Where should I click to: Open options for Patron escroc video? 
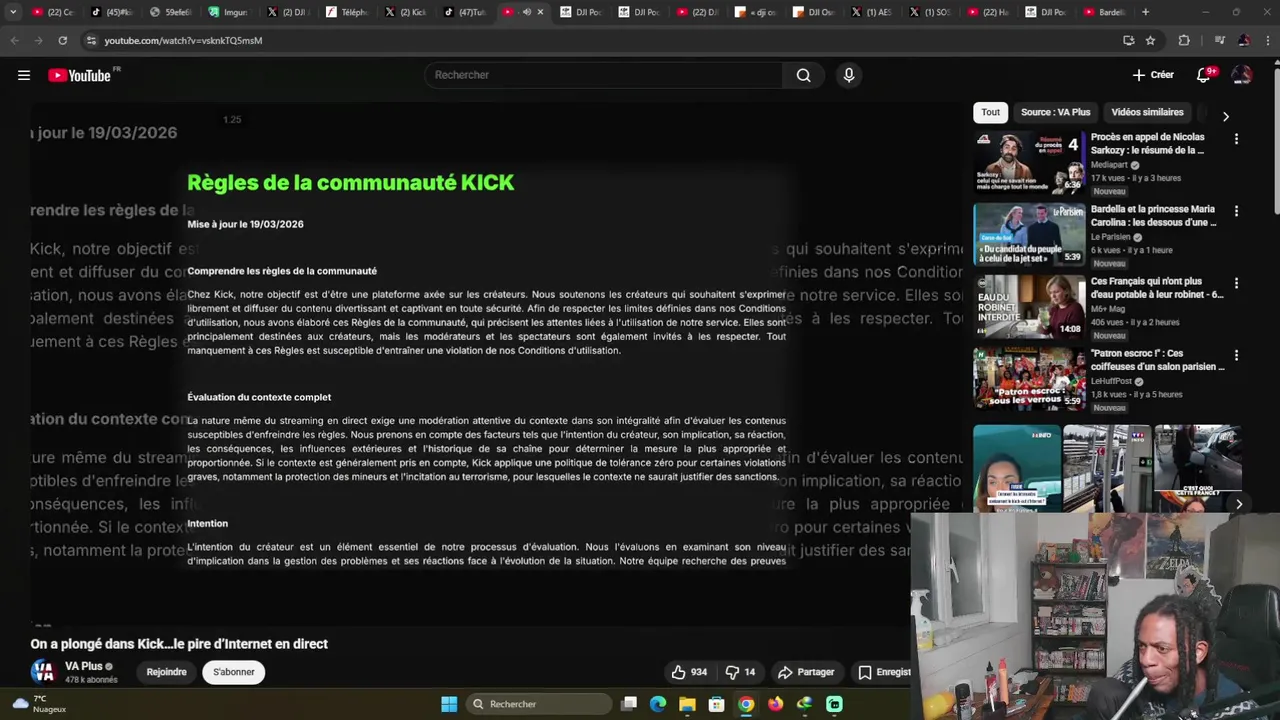[x=1236, y=355]
